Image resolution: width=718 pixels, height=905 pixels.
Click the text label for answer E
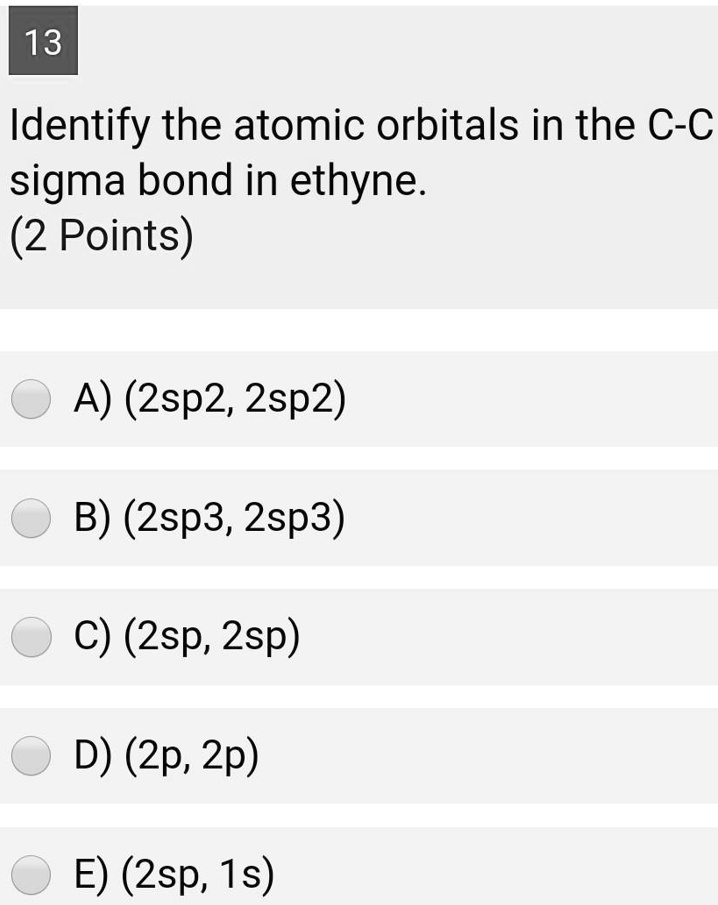click(175, 872)
